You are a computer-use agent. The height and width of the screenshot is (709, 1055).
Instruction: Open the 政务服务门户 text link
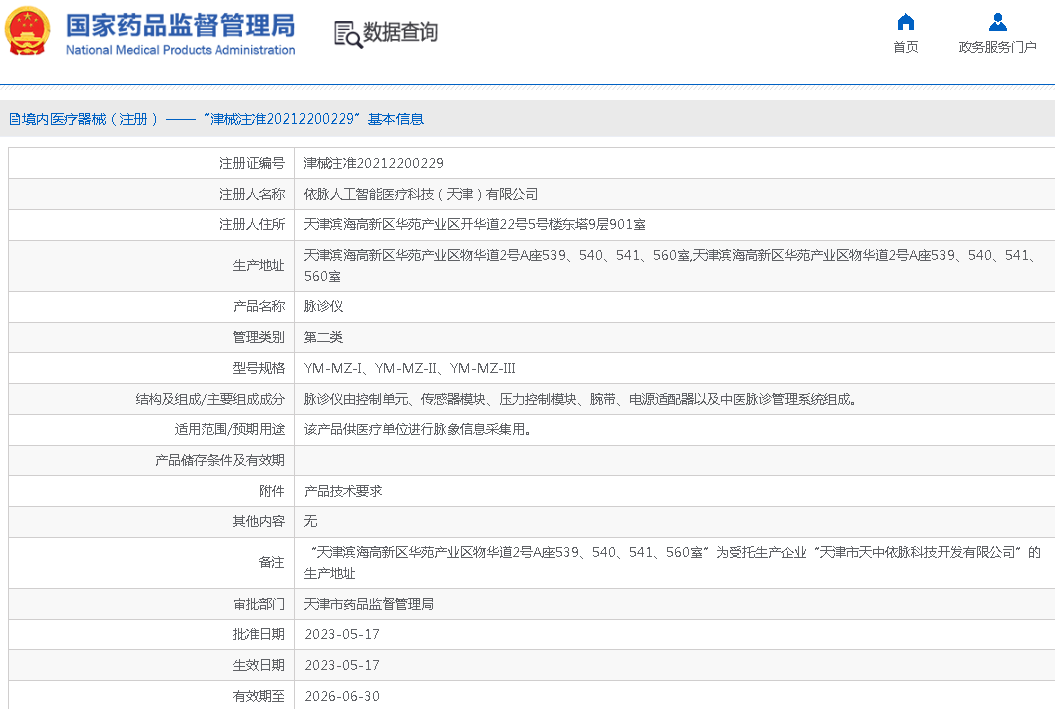pyautogui.click(x=997, y=48)
